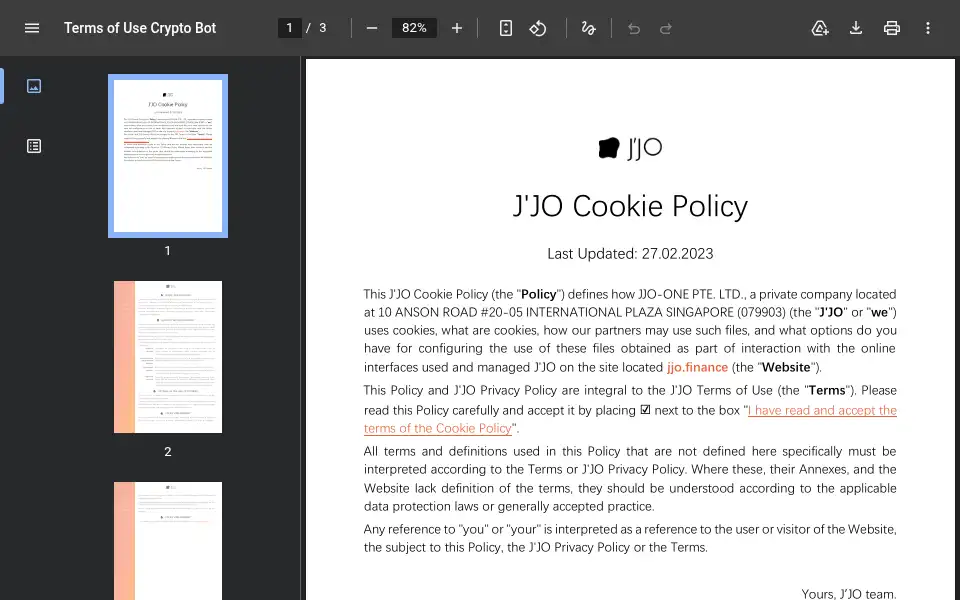
Task: Show document outline view in sidebar
Action: click(34, 146)
